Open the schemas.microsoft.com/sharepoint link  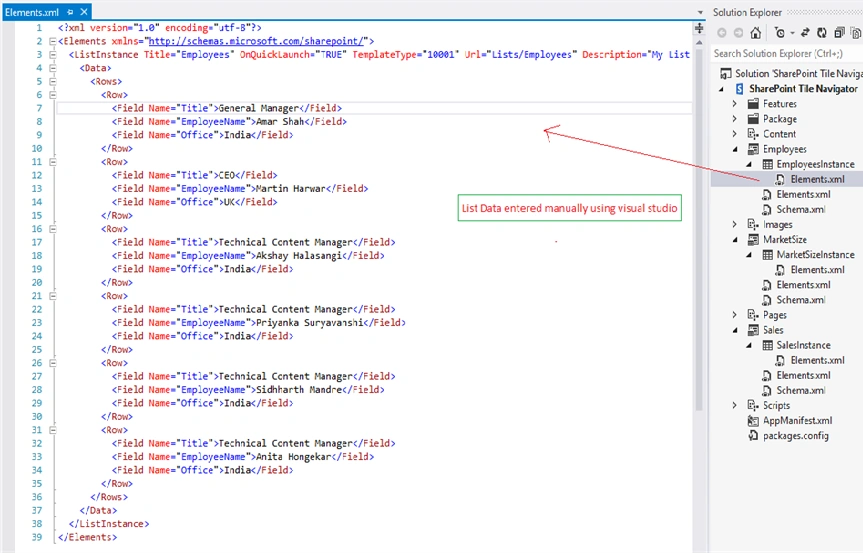(256, 41)
